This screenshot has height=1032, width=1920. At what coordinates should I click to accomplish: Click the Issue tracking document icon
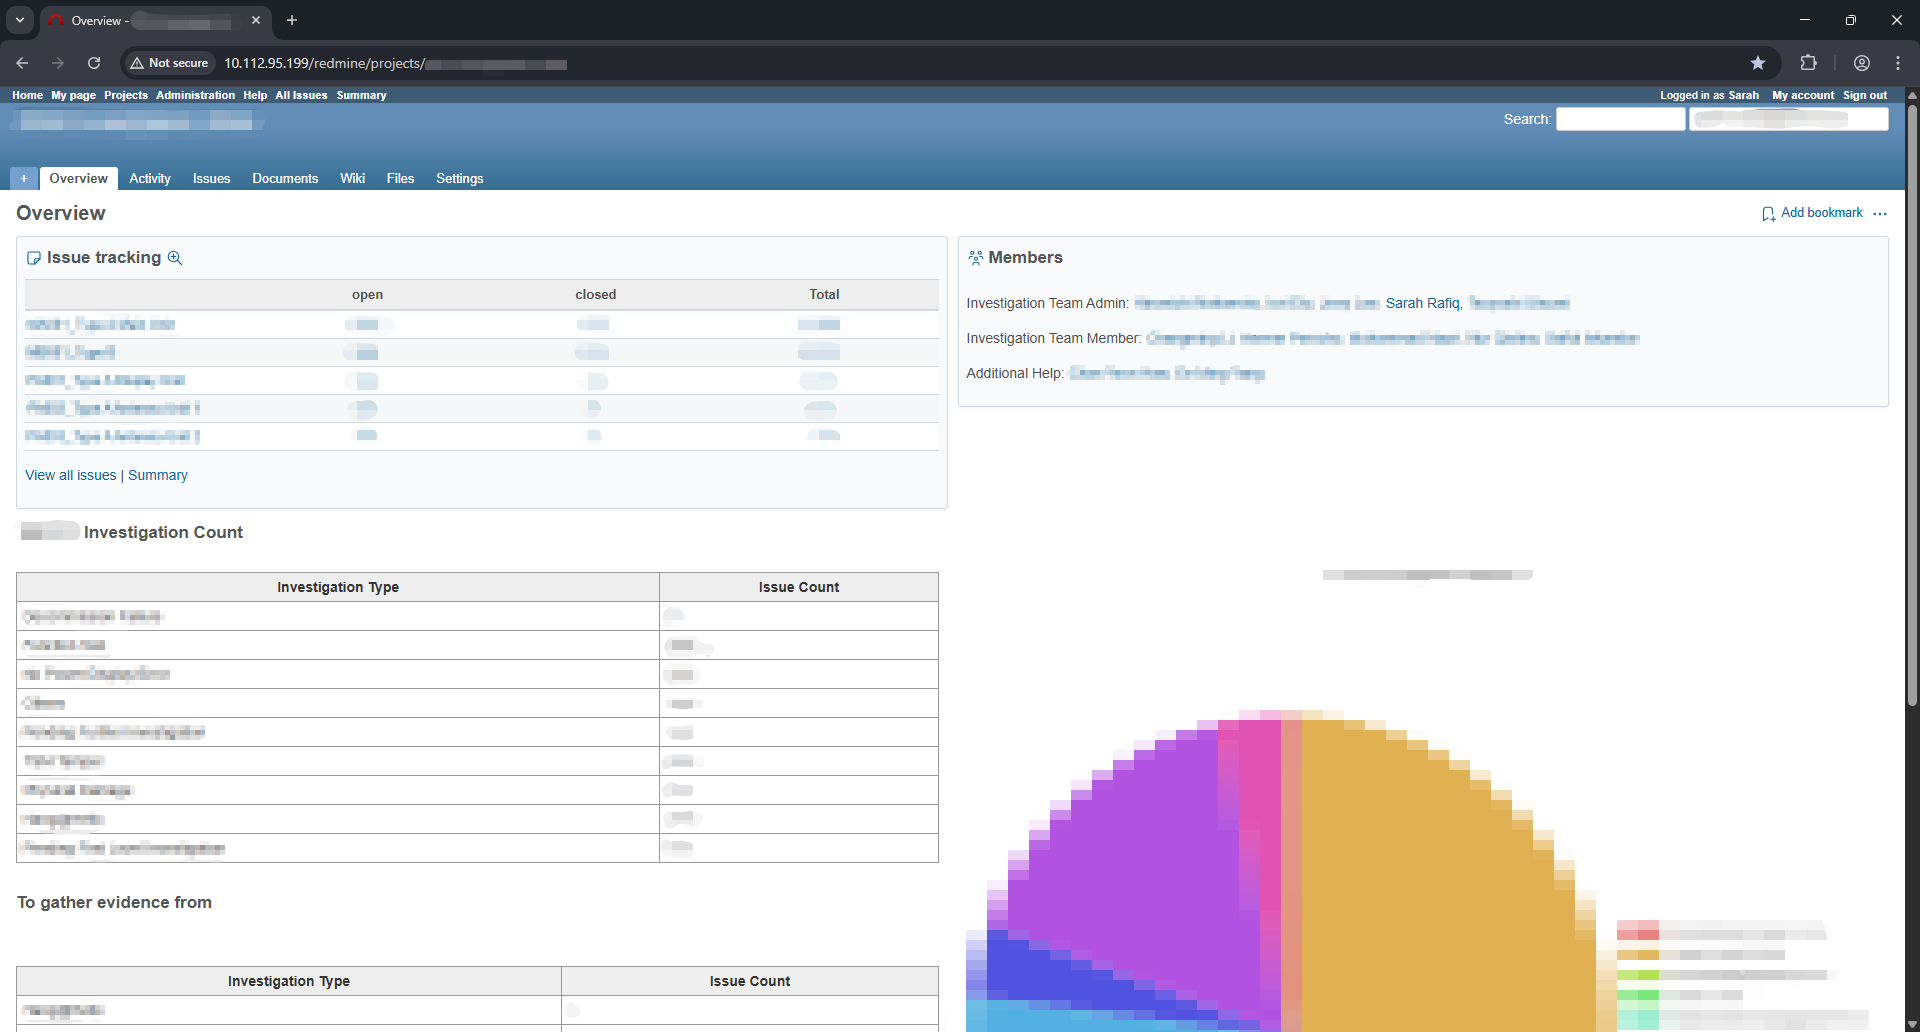[34, 257]
